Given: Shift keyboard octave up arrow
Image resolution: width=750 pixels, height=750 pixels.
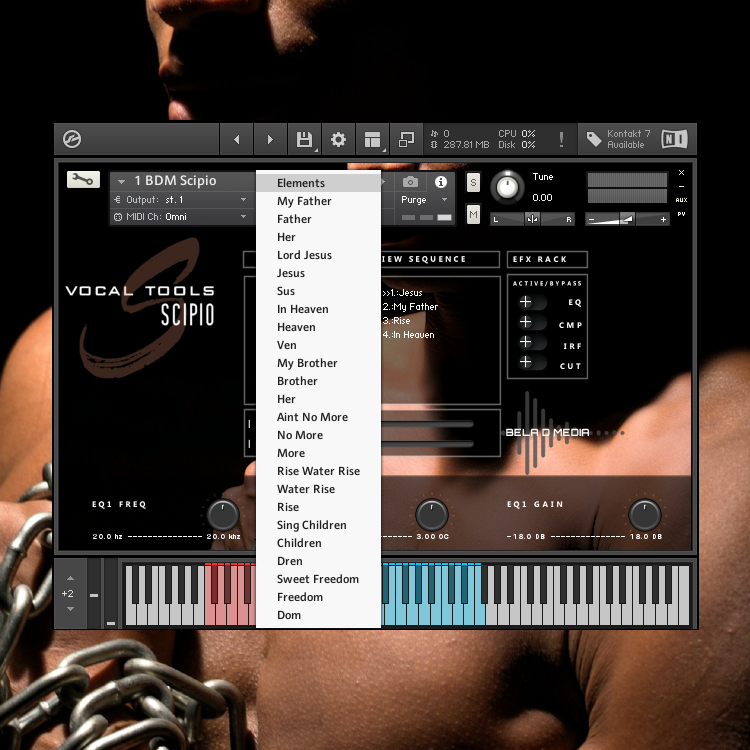Looking at the screenshot, I should click(70, 578).
